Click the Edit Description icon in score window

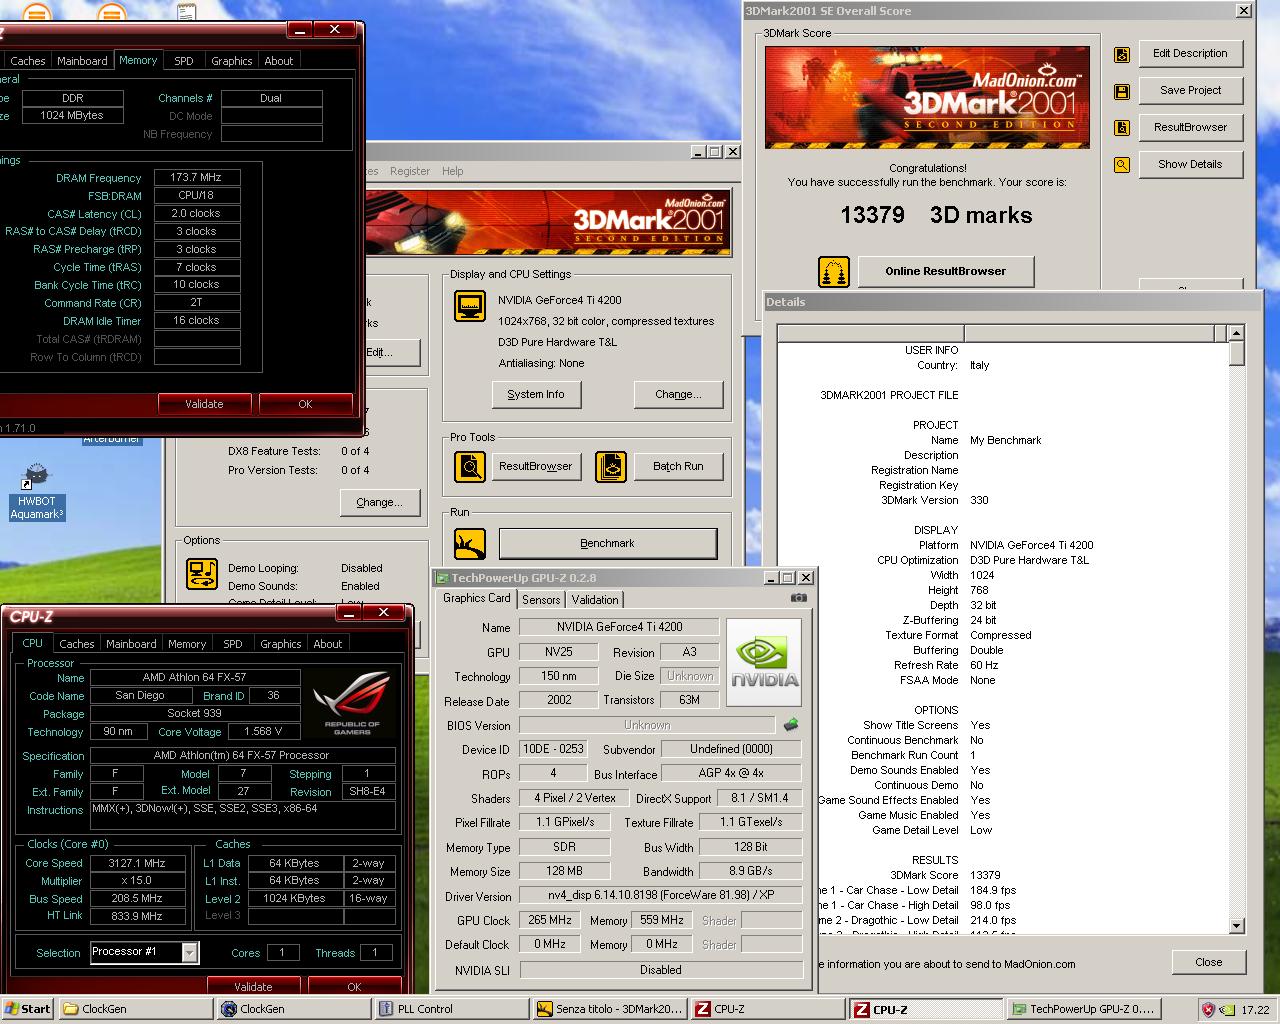tap(1122, 55)
